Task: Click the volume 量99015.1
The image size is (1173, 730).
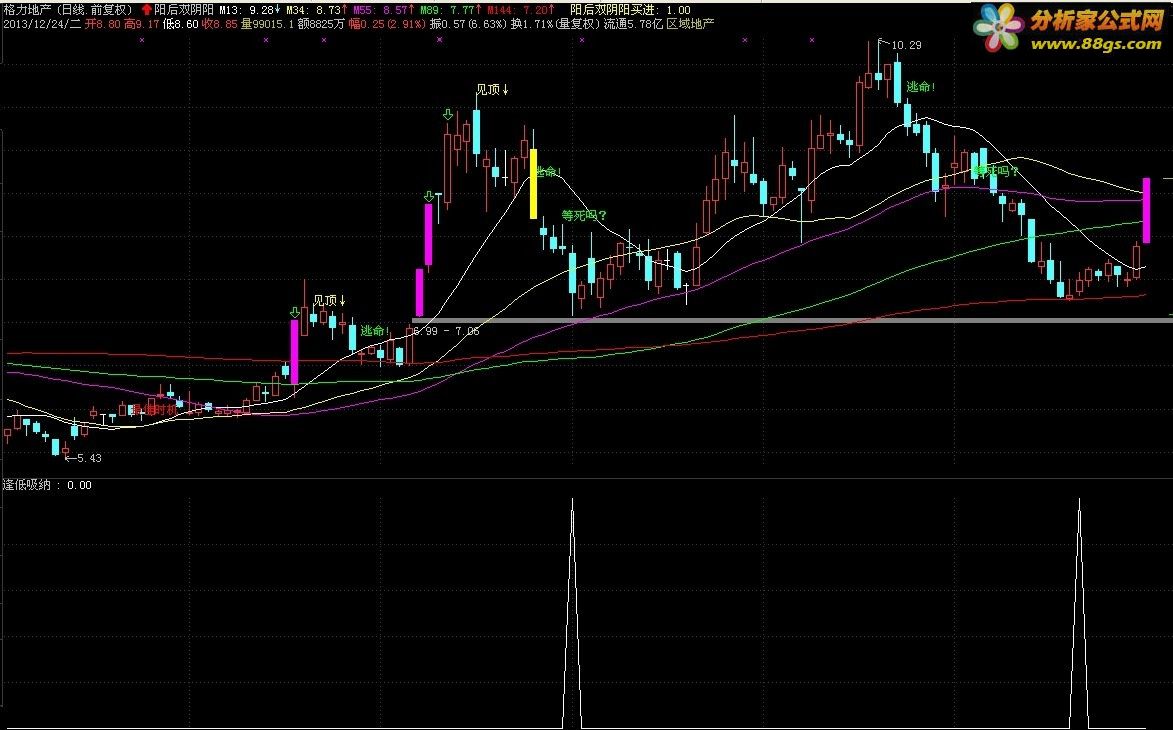Action: tap(268, 23)
